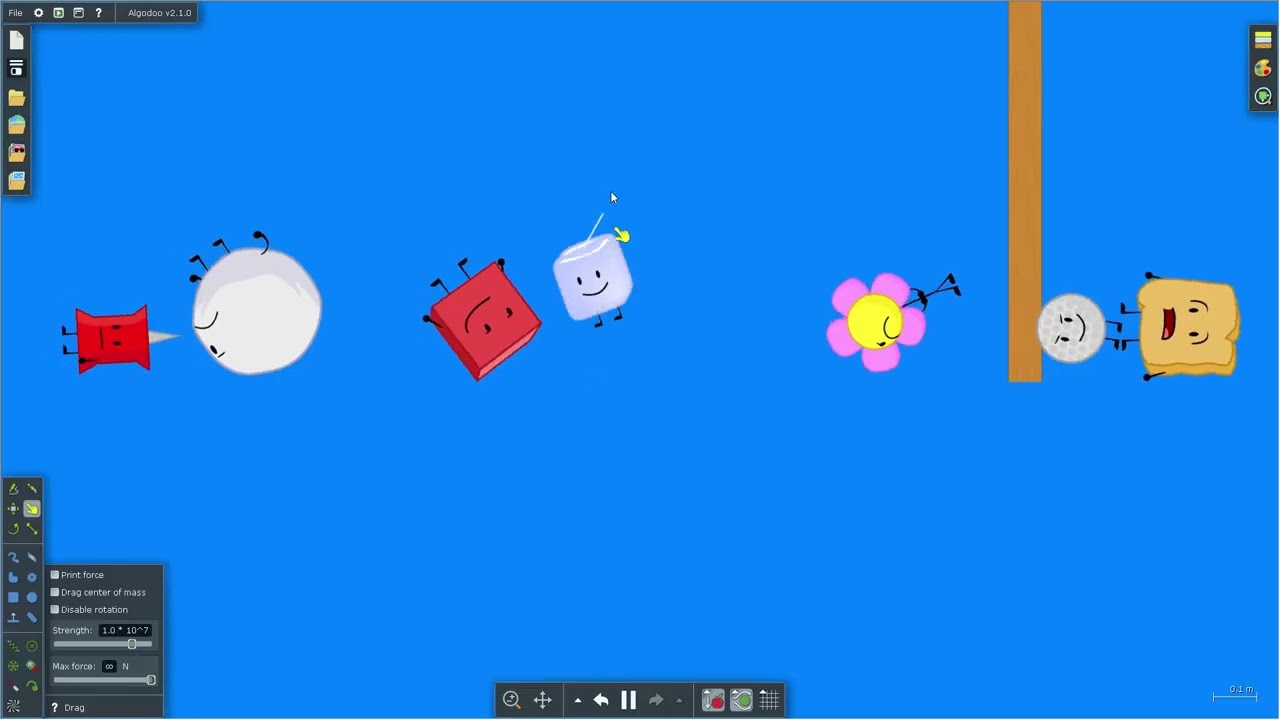This screenshot has width=1280, height=720.
Task: Select the Tracer tool
Action: tap(32, 686)
